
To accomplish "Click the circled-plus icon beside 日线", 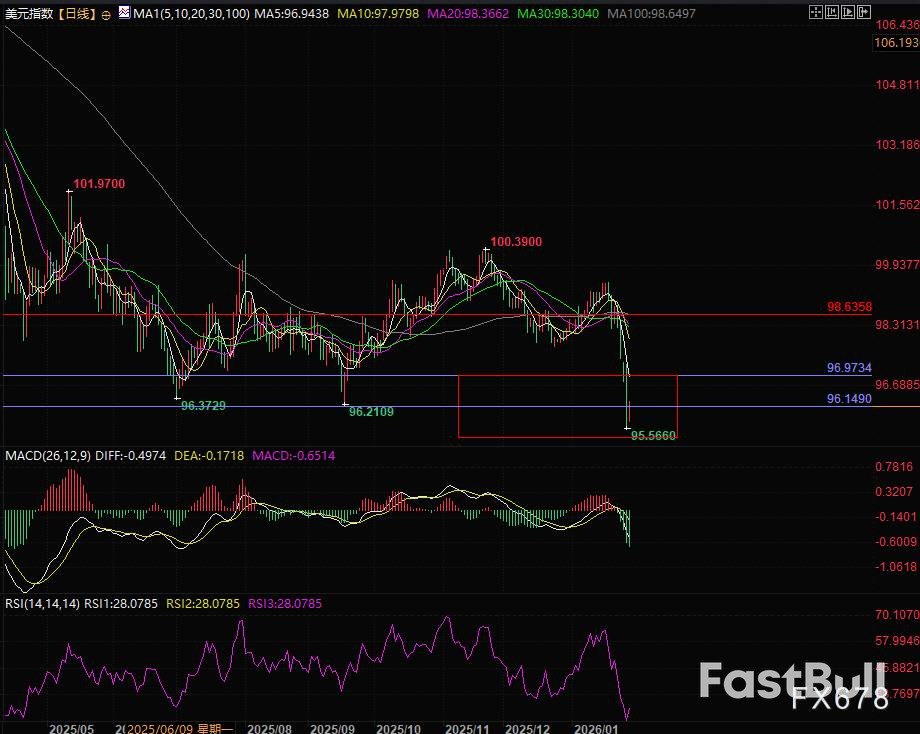I will tap(107, 14).
